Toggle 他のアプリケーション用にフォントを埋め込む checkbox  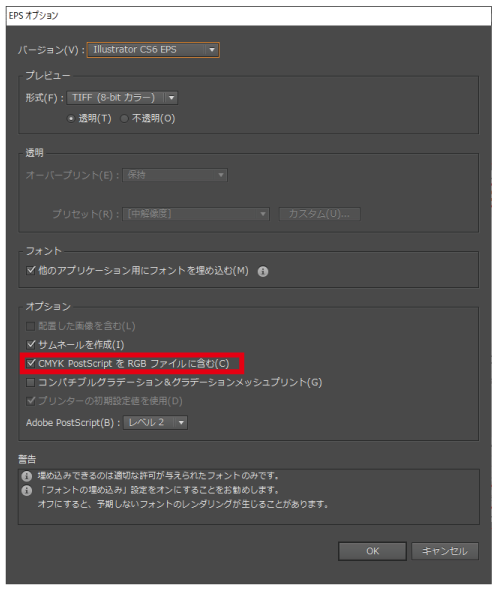(31, 270)
